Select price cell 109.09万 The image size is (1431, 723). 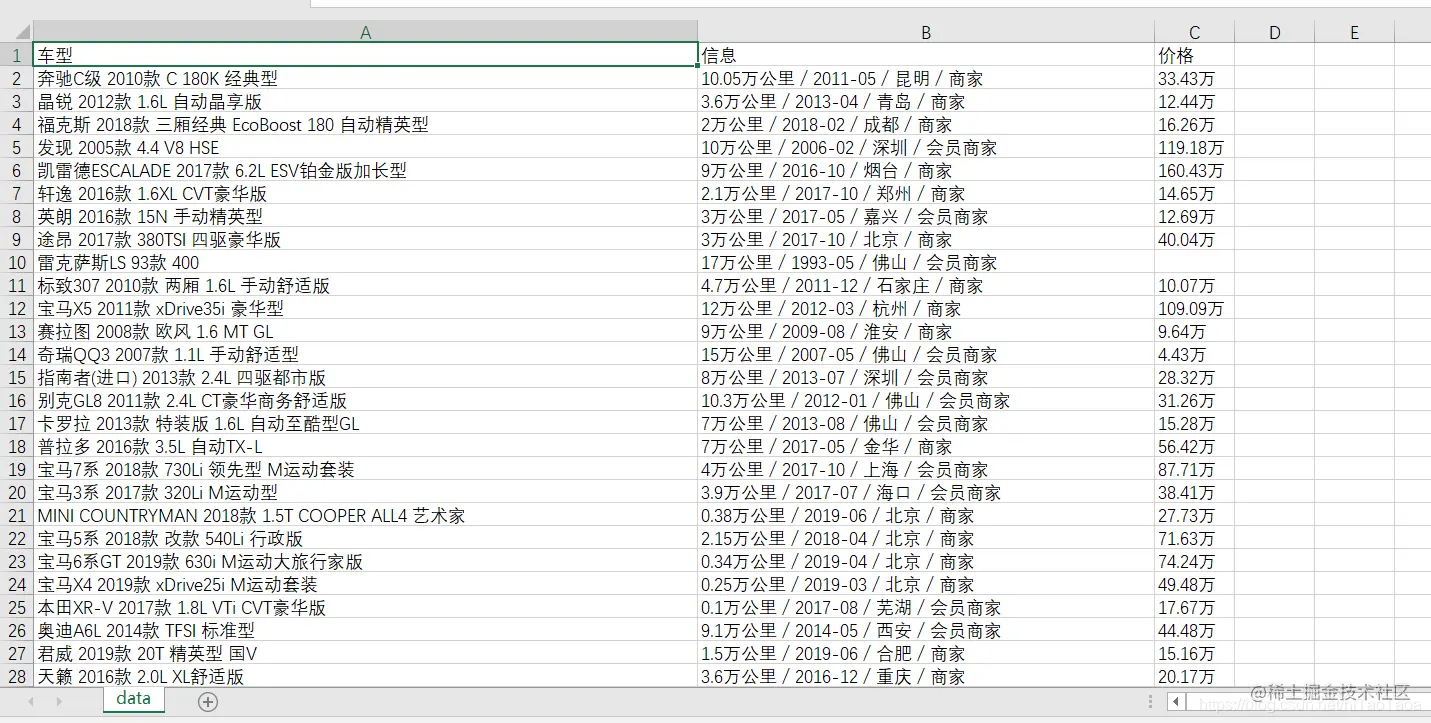click(1194, 308)
